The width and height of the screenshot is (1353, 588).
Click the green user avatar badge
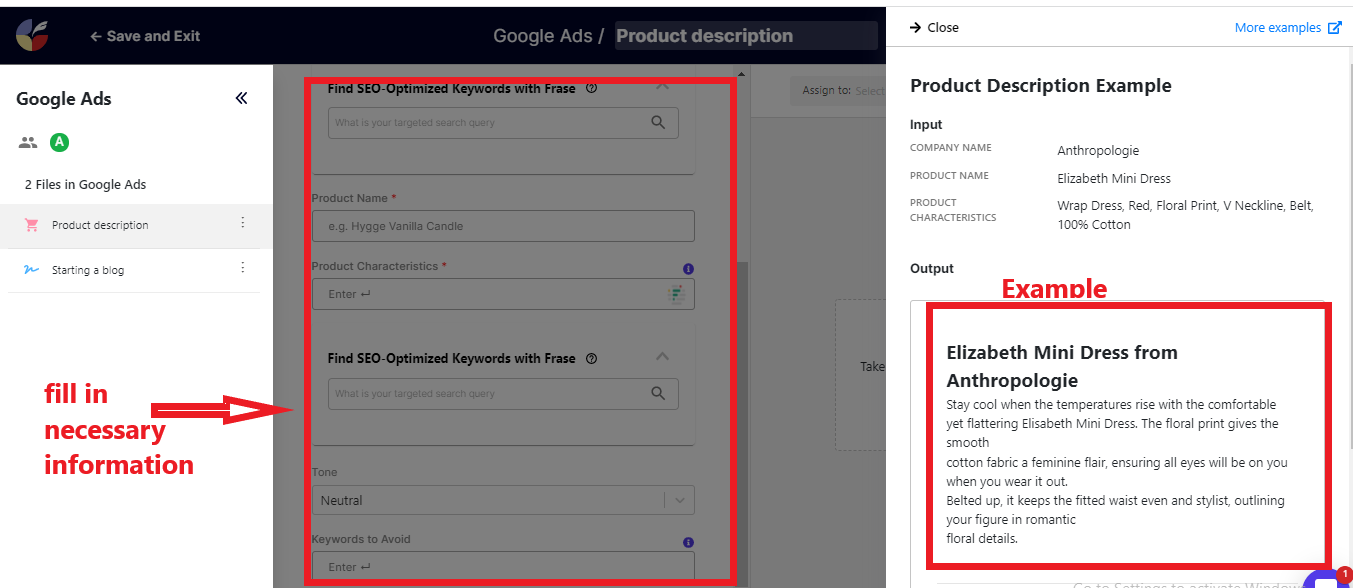[x=59, y=142]
